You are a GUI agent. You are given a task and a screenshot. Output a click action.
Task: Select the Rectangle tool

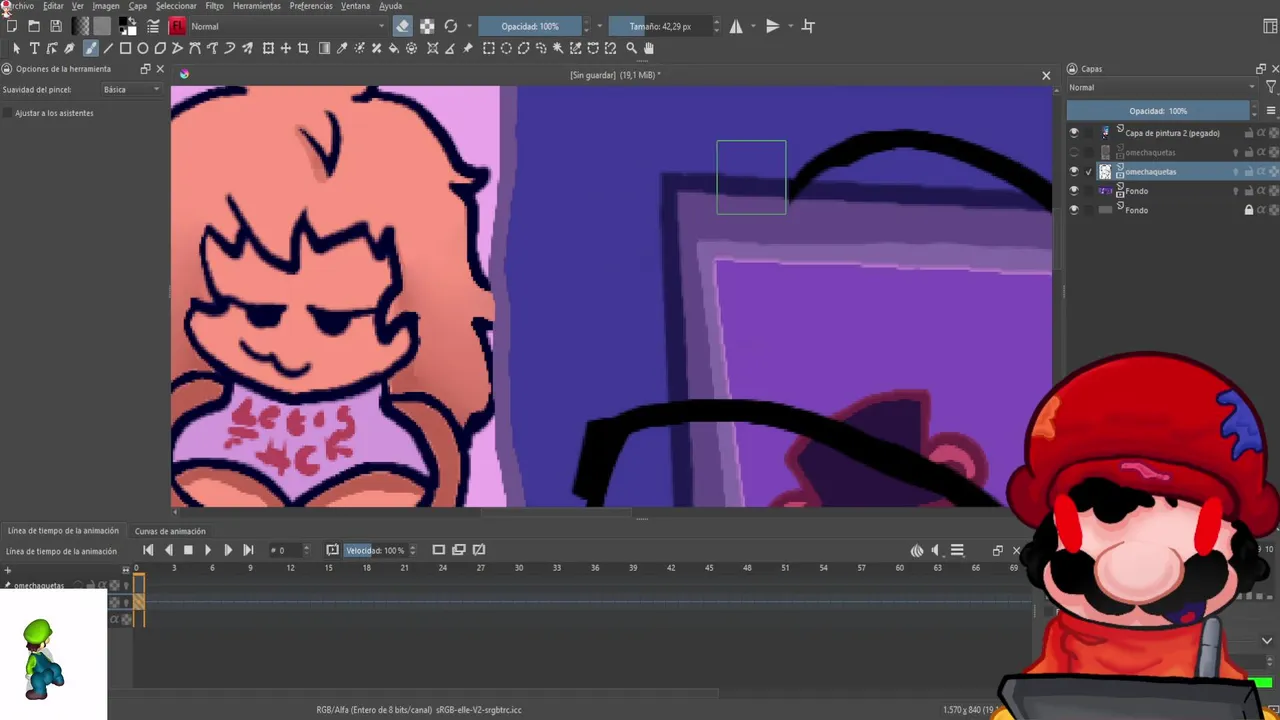coord(125,48)
